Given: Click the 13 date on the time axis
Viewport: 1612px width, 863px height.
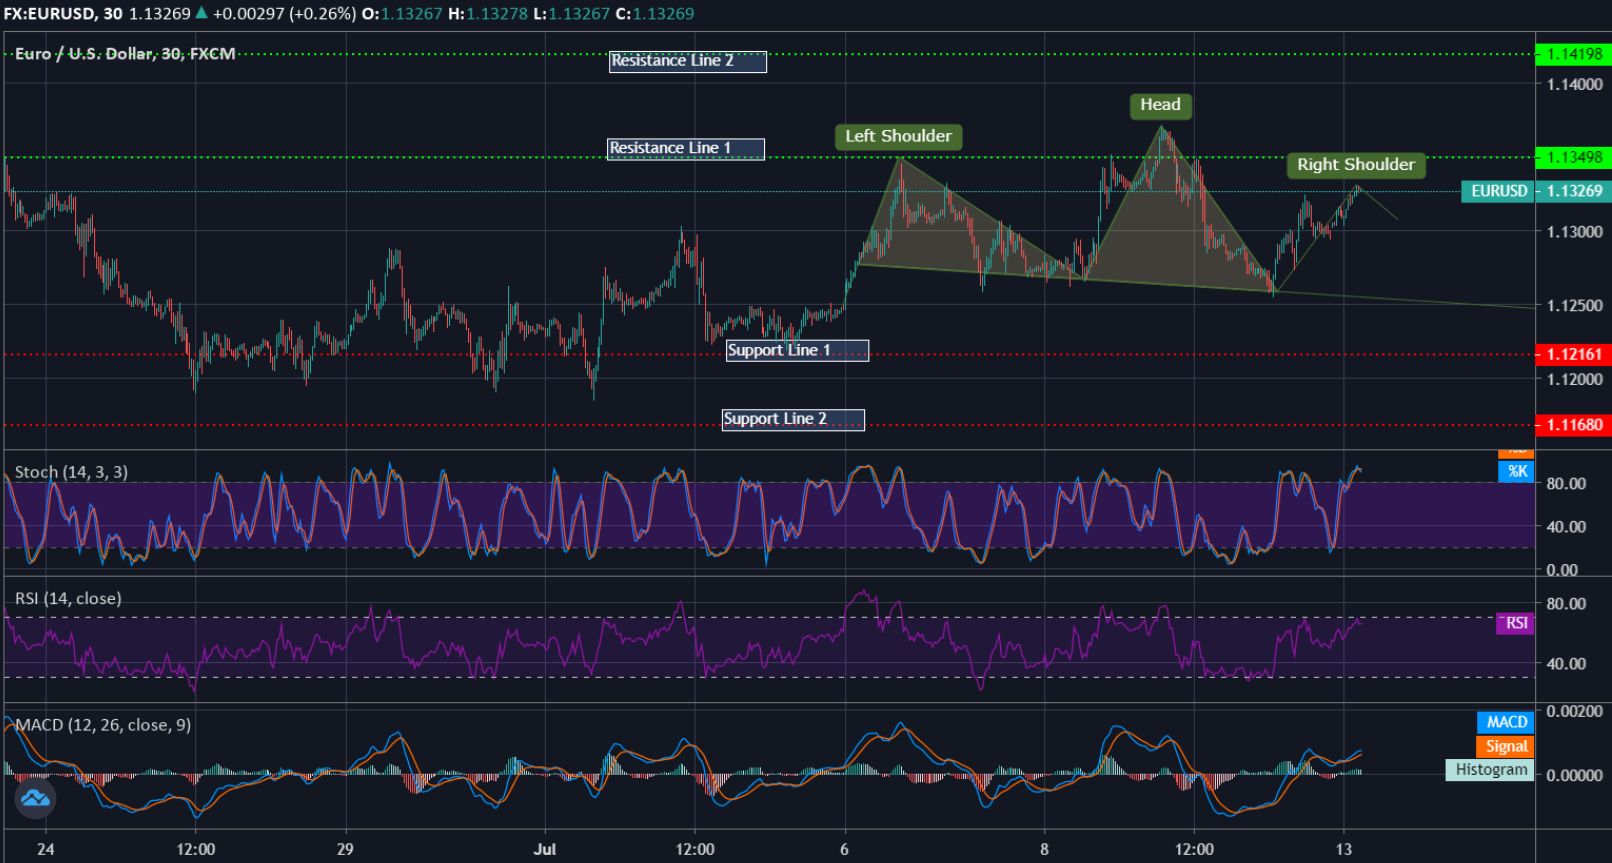Looking at the screenshot, I should (1343, 849).
